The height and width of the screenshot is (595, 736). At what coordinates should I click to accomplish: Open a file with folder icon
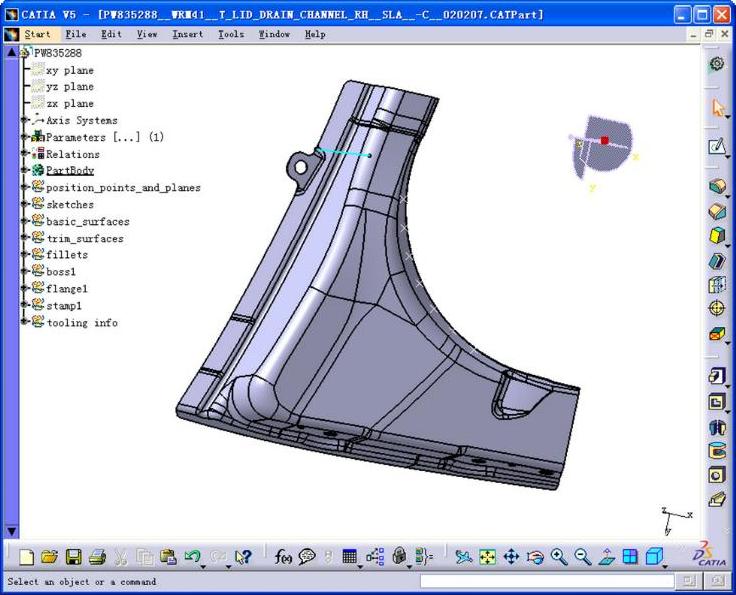coord(49,557)
